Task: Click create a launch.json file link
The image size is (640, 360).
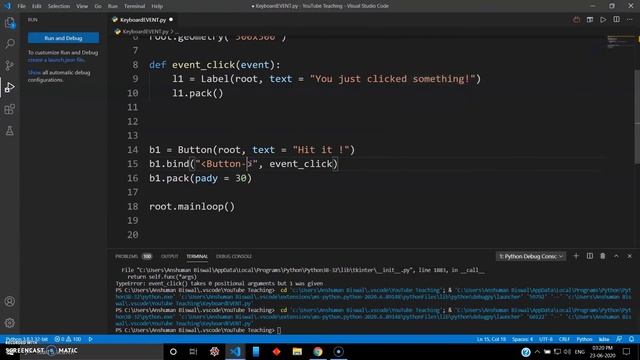Action: point(56,60)
